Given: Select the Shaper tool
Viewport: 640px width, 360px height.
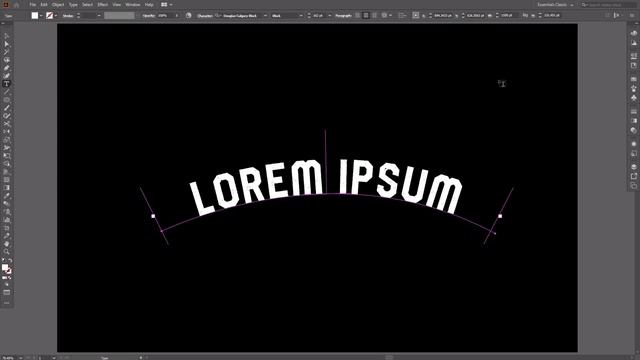Looking at the screenshot, I should click(x=7, y=116).
